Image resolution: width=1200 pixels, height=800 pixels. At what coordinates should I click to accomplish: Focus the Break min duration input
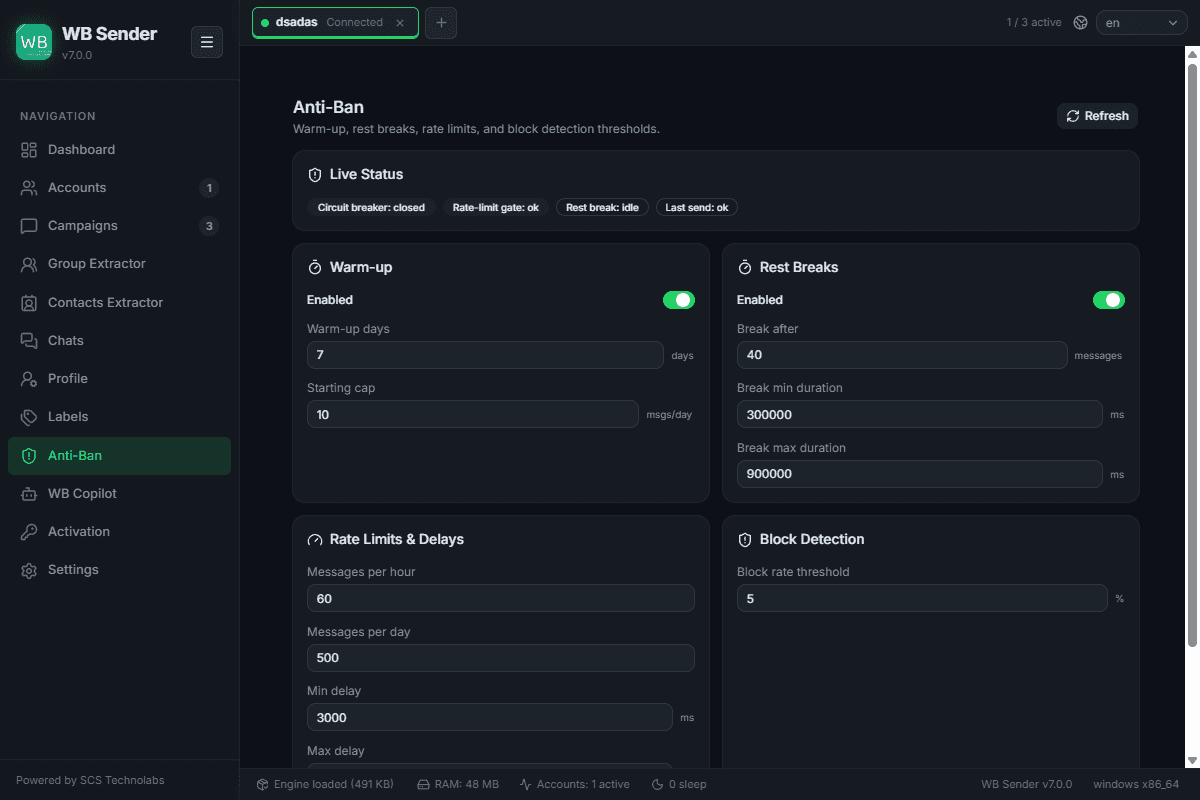pyautogui.click(x=920, y=414)
